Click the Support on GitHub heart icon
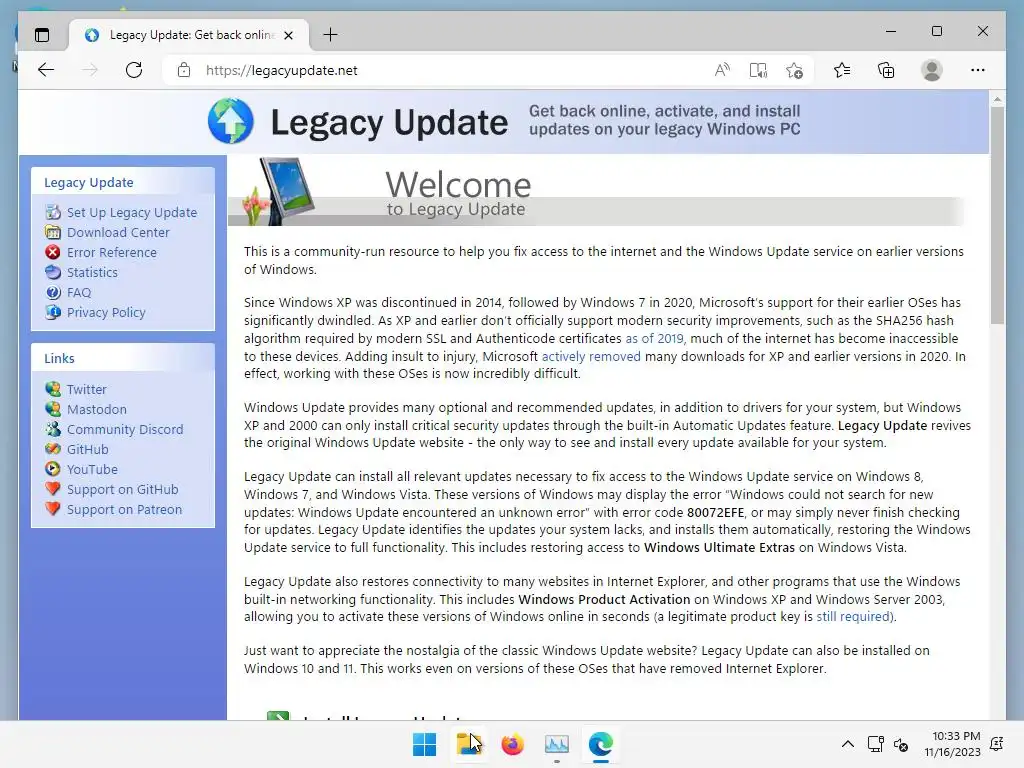Screen dimensions: 1024x768 point(53,489)
